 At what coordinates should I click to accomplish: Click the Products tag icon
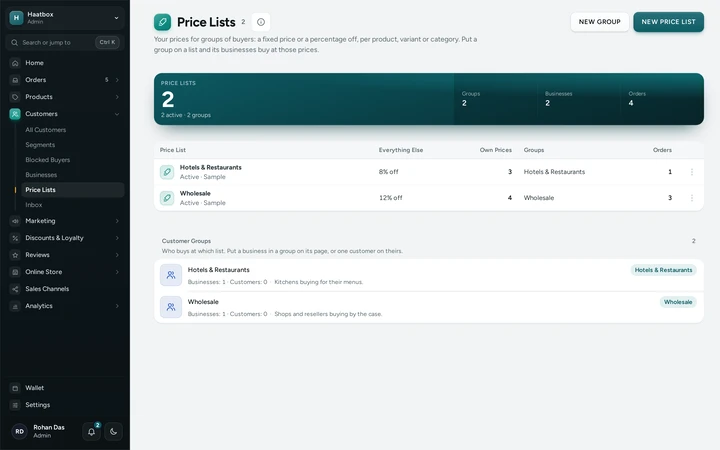pyautogui.click(x=15, y=97)
